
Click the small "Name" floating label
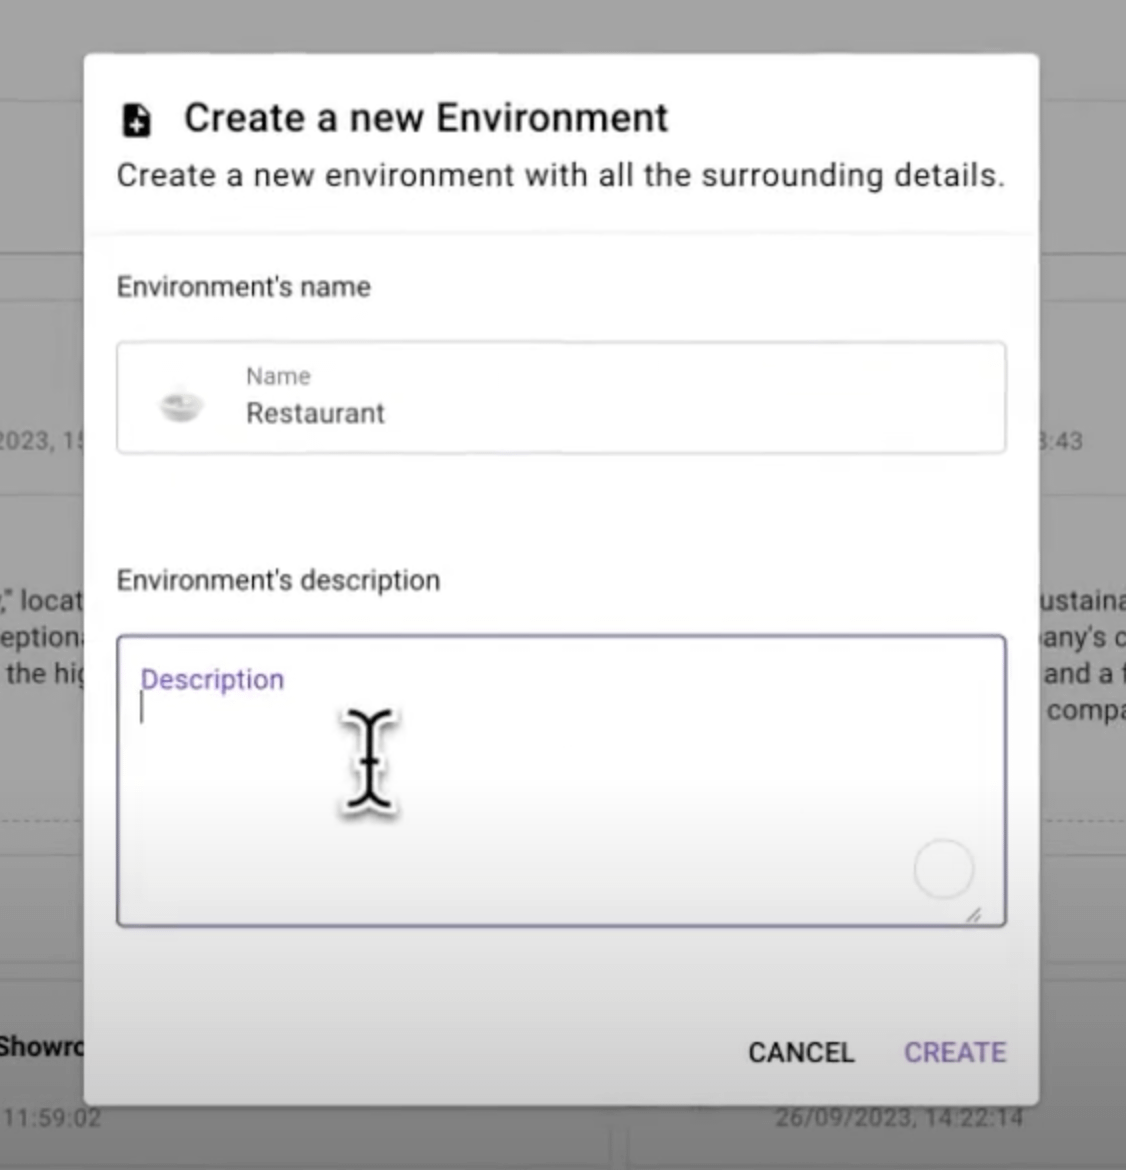coord(278,377)
